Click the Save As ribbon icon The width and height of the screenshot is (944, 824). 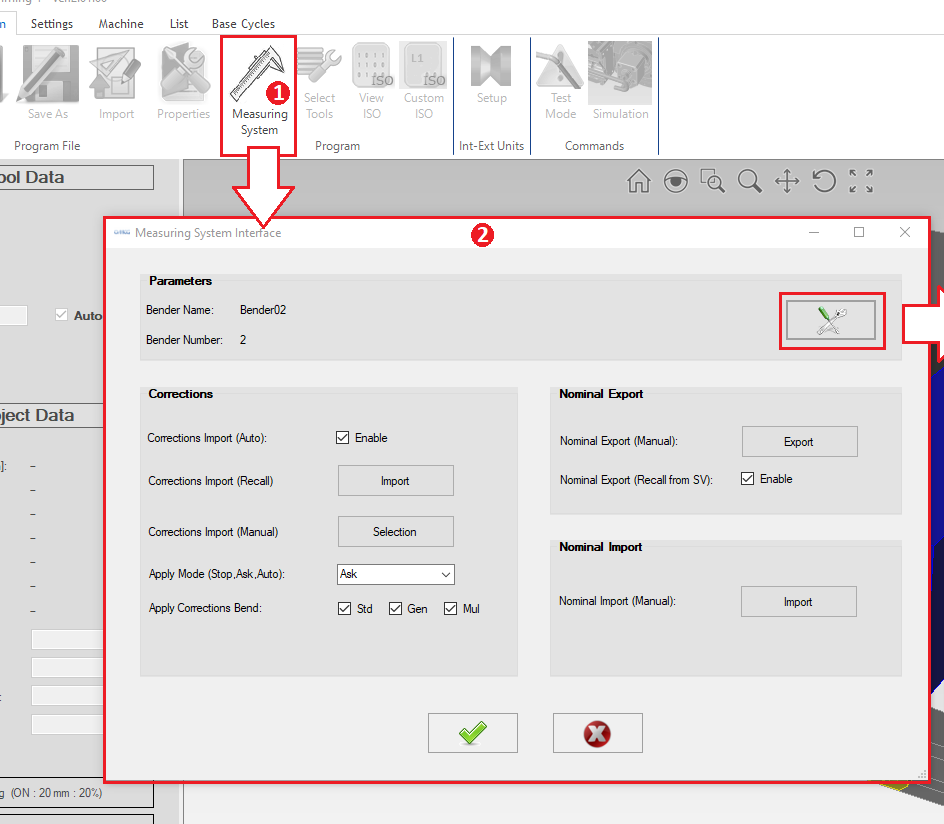[47, 84]
